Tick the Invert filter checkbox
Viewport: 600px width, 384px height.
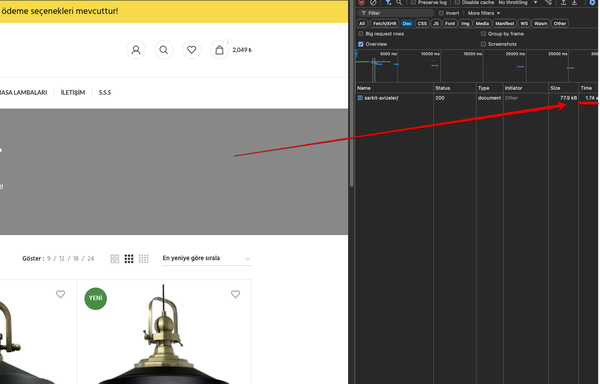pos(441,13)
